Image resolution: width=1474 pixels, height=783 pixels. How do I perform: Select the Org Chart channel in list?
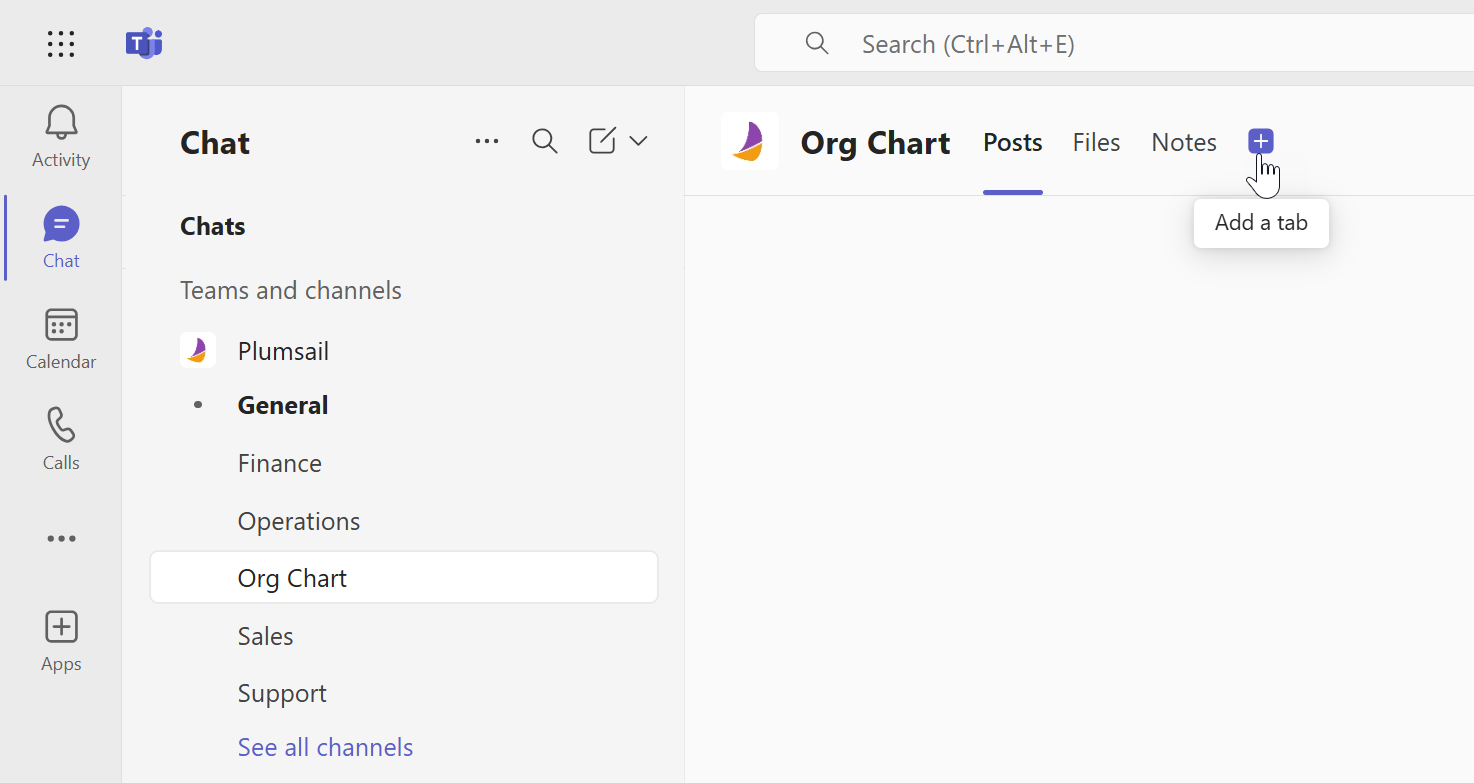[404, 577]
